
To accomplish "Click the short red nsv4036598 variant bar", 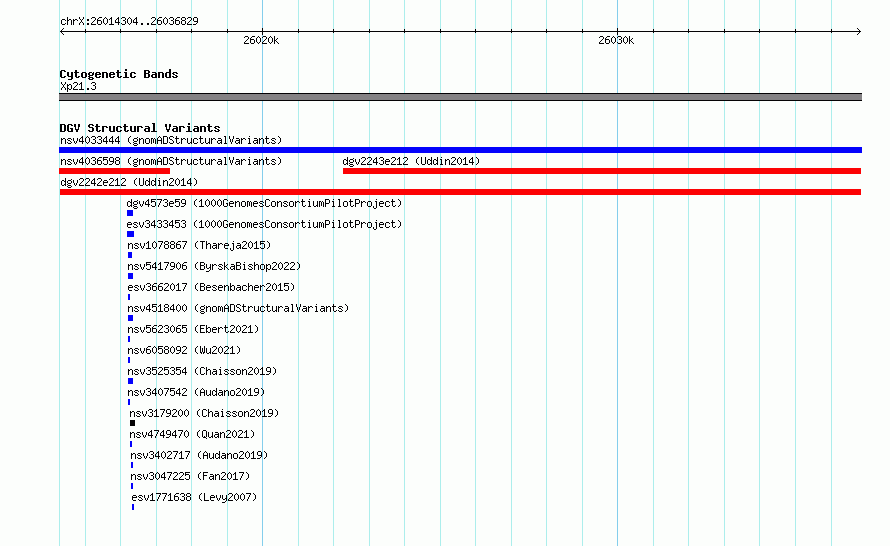I will tap(115, 171).
